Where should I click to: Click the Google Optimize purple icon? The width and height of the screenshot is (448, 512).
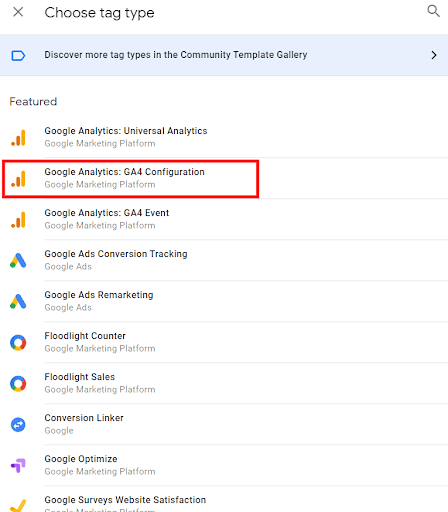18,466
